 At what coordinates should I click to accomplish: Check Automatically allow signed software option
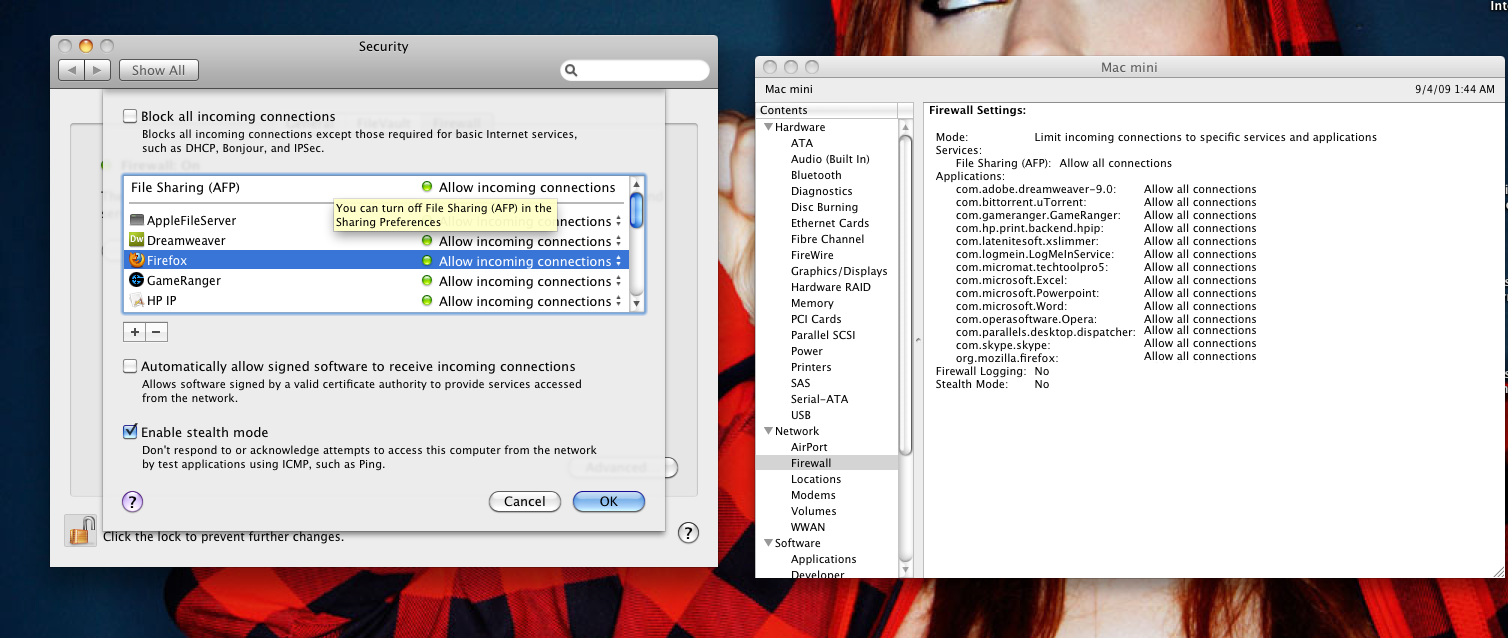[130, 366]
